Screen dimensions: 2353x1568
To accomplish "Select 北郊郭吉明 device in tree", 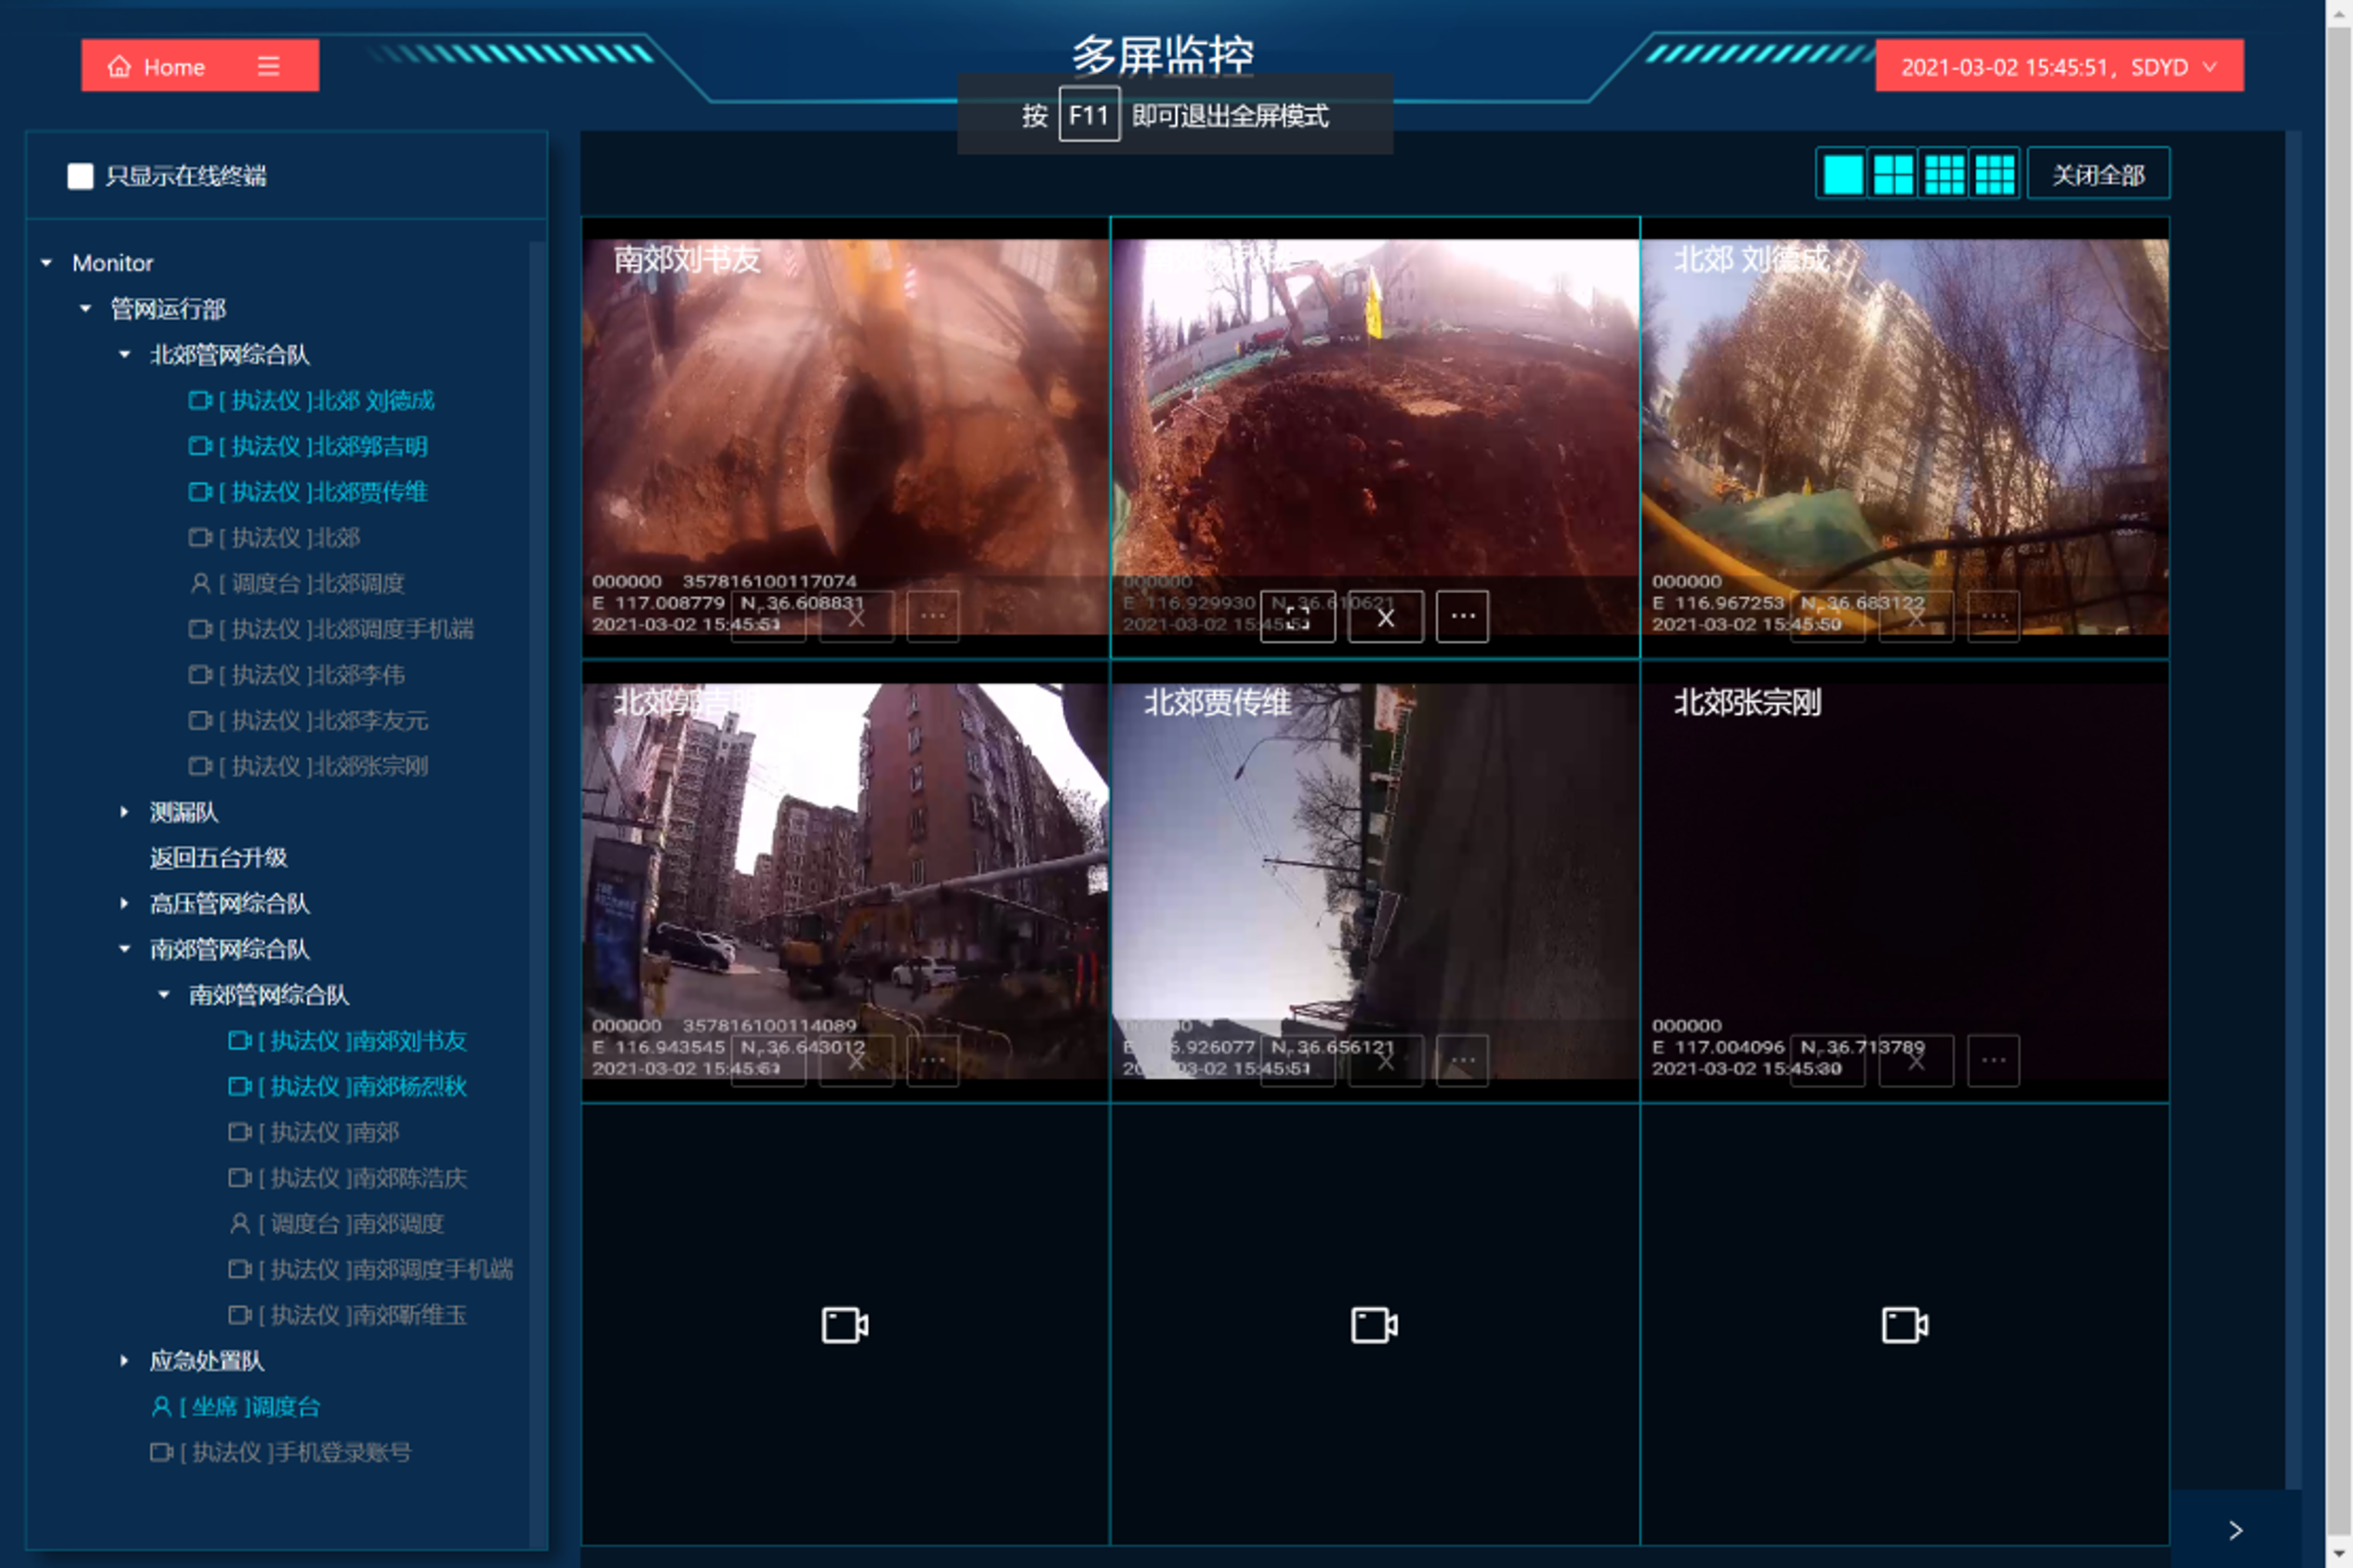I will click(323, 446).
